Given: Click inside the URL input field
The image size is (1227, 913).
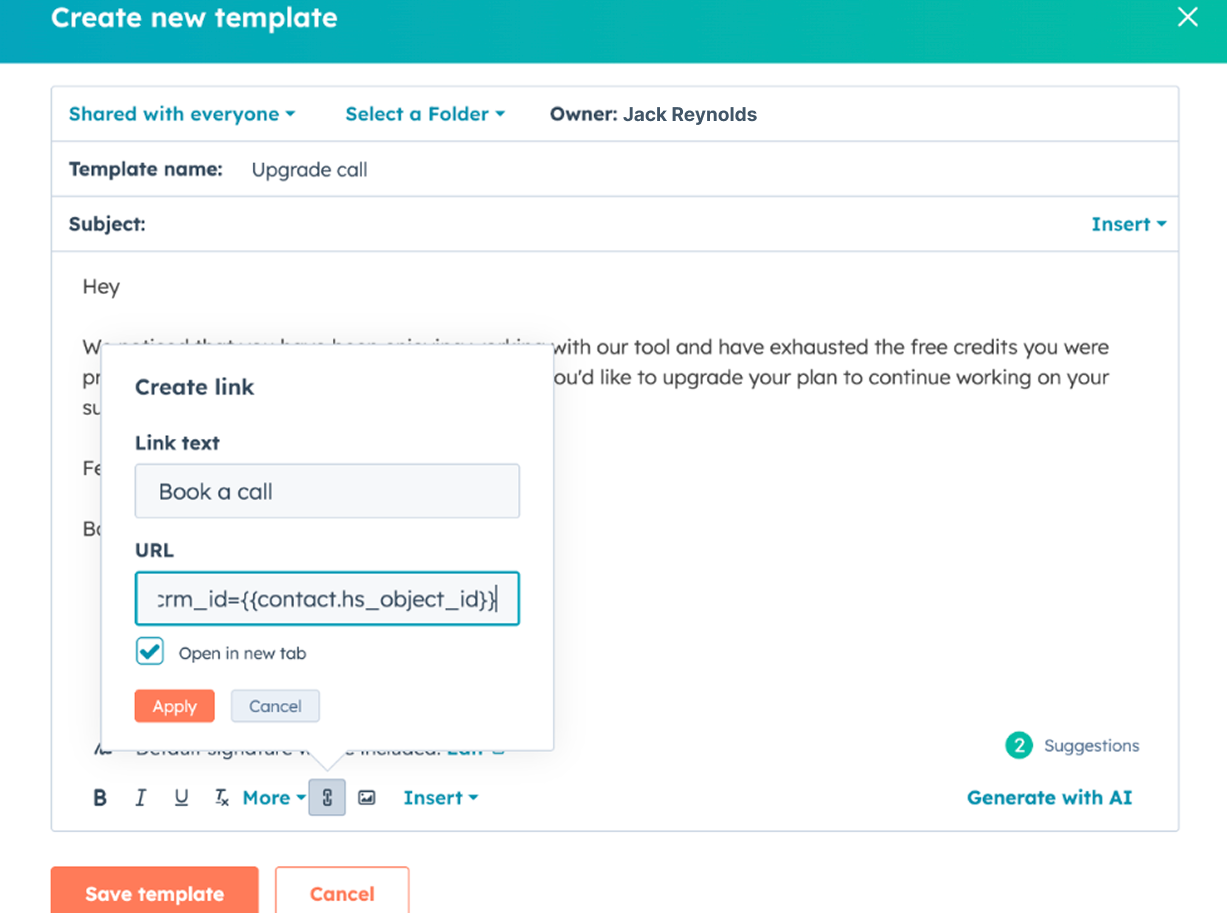Looking at the screenshot, I should pos(327,597).
